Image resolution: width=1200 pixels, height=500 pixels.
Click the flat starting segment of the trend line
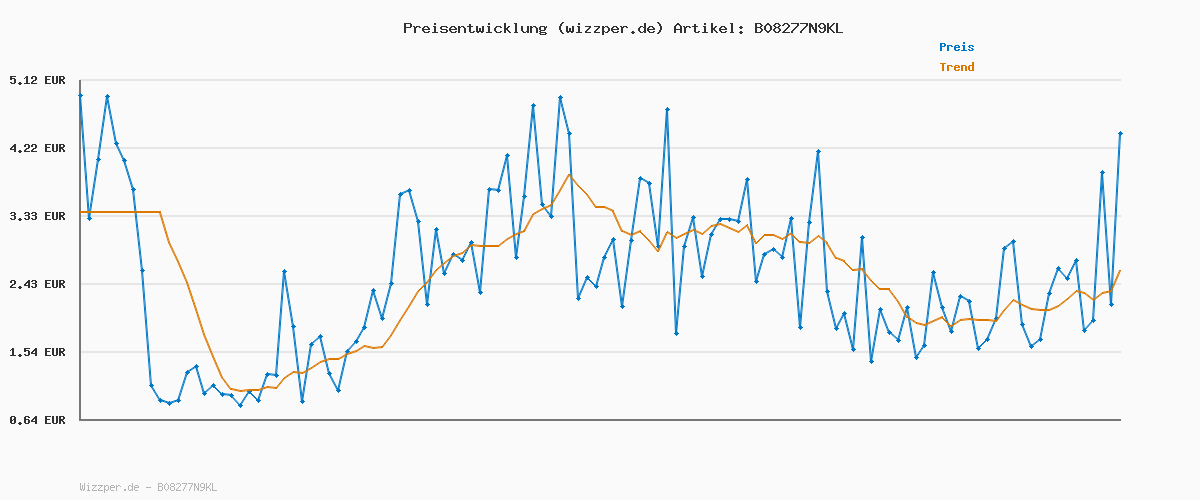[120, 212]
